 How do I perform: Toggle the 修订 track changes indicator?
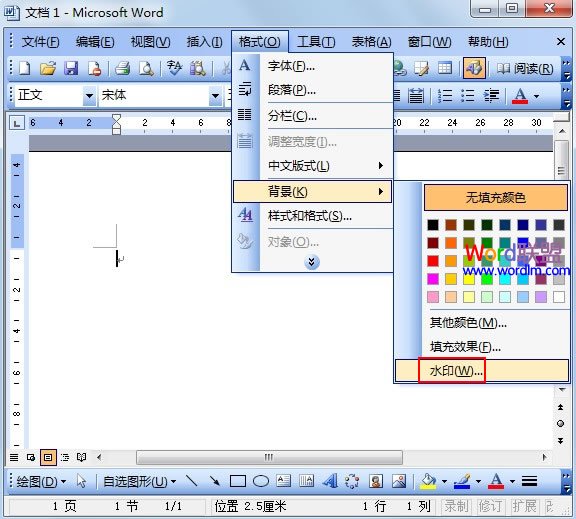click(490, 506)
